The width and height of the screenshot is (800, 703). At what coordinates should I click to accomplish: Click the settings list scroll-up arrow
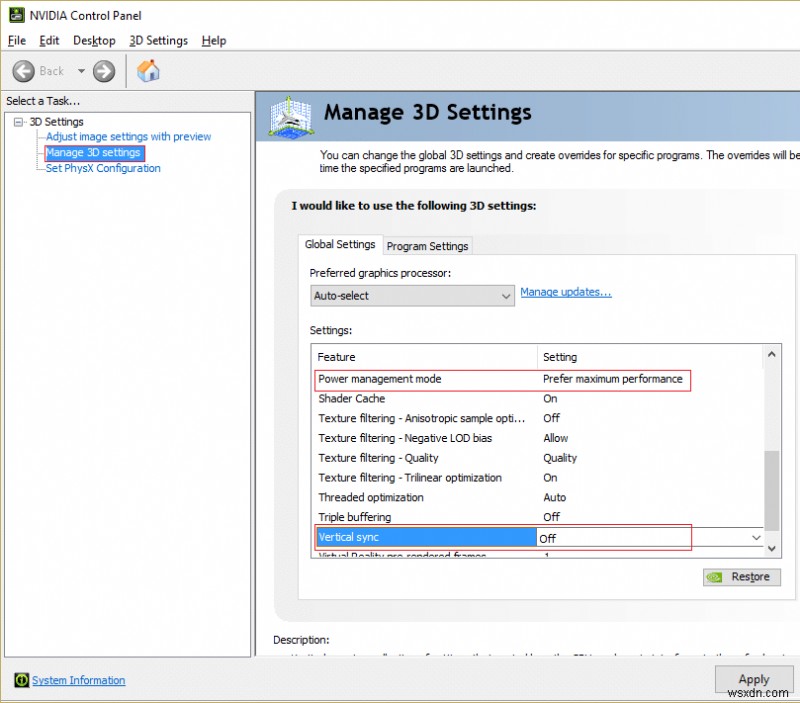(771, 355)
